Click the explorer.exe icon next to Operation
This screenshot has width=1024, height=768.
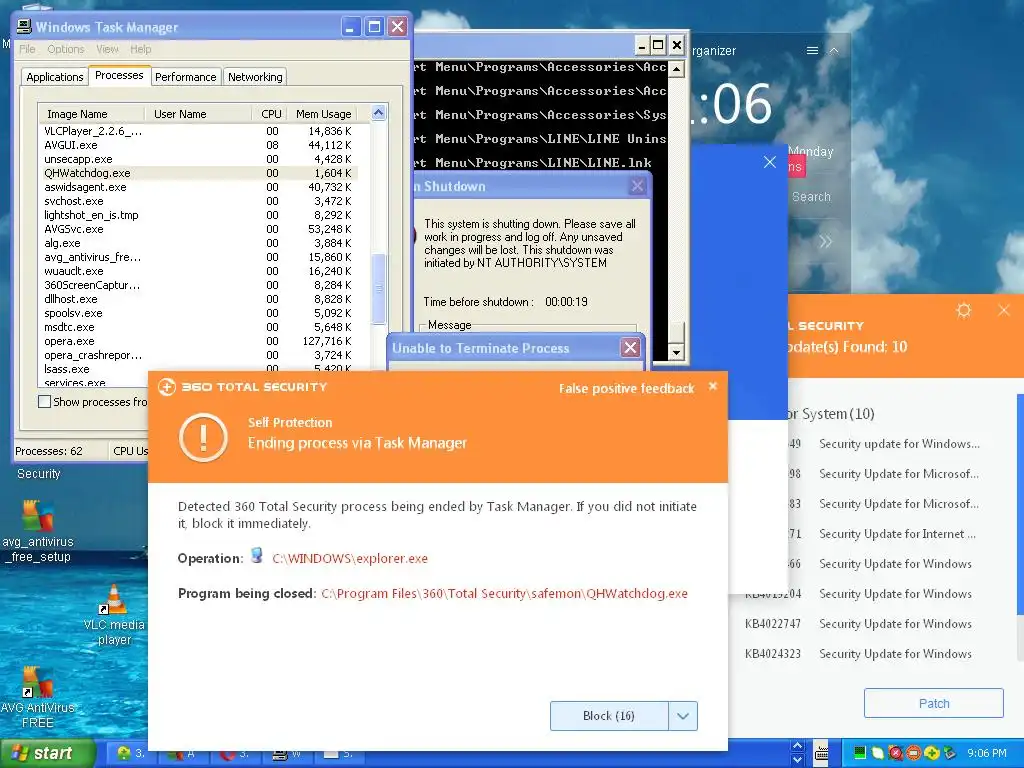point(257,556)
